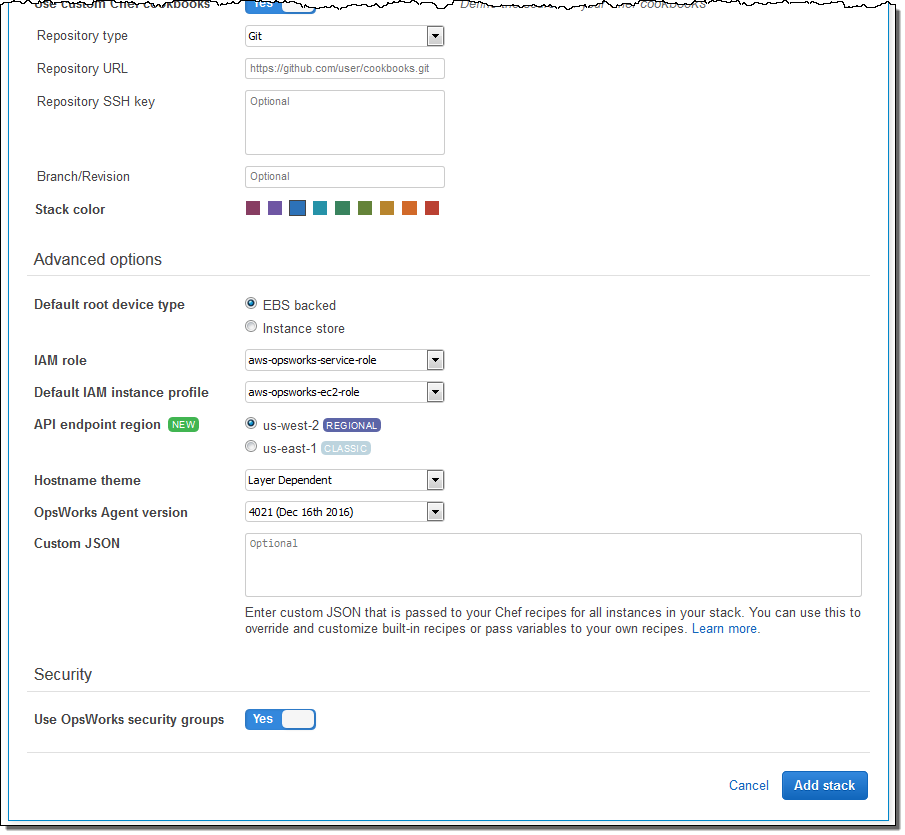Pick the maroon stack color swatch
This screenshot has width=905, height=835.
click(253, 208)
